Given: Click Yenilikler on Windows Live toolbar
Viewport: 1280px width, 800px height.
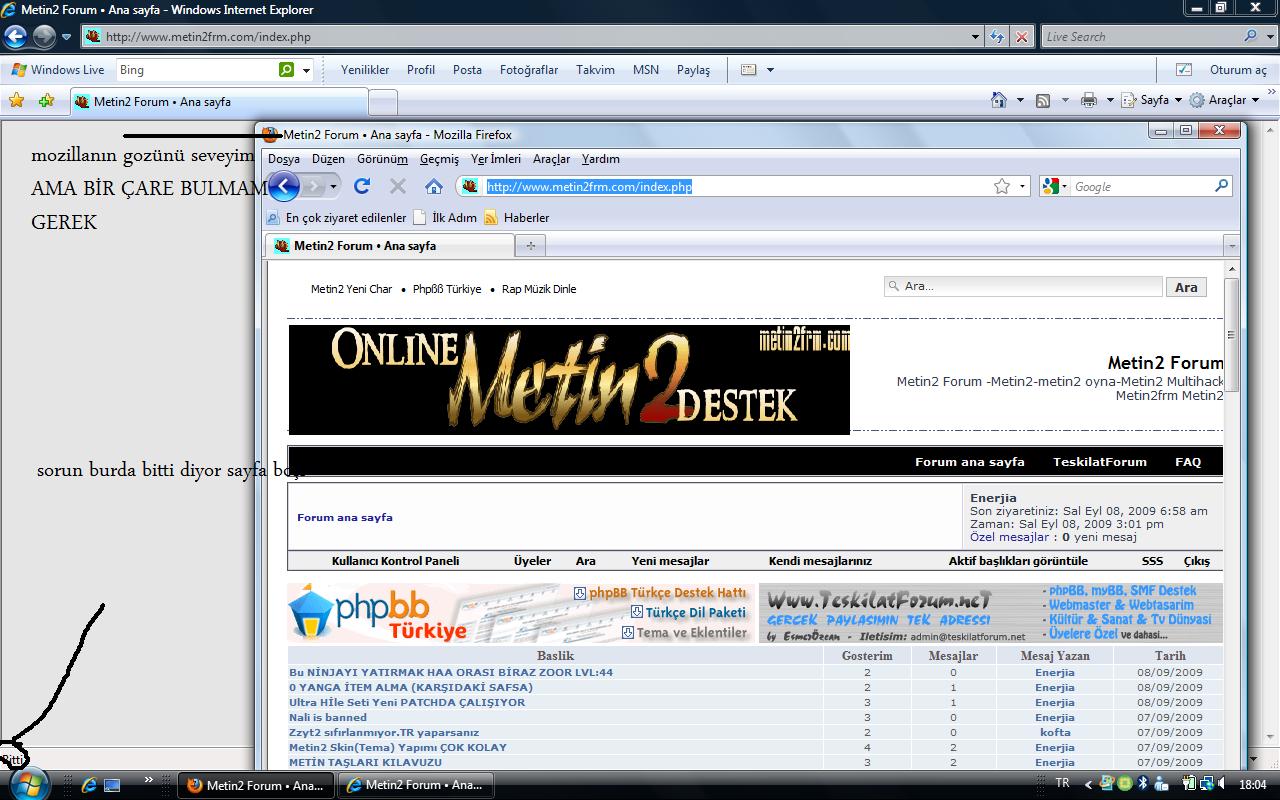Looking at the screenshot, I should [x=365, y=70].
